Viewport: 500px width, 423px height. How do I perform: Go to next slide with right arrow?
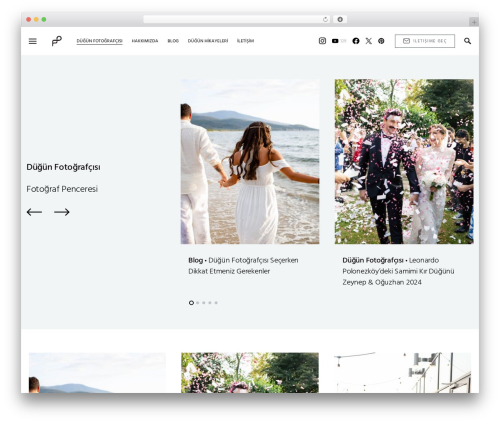(x=62, y=212)
